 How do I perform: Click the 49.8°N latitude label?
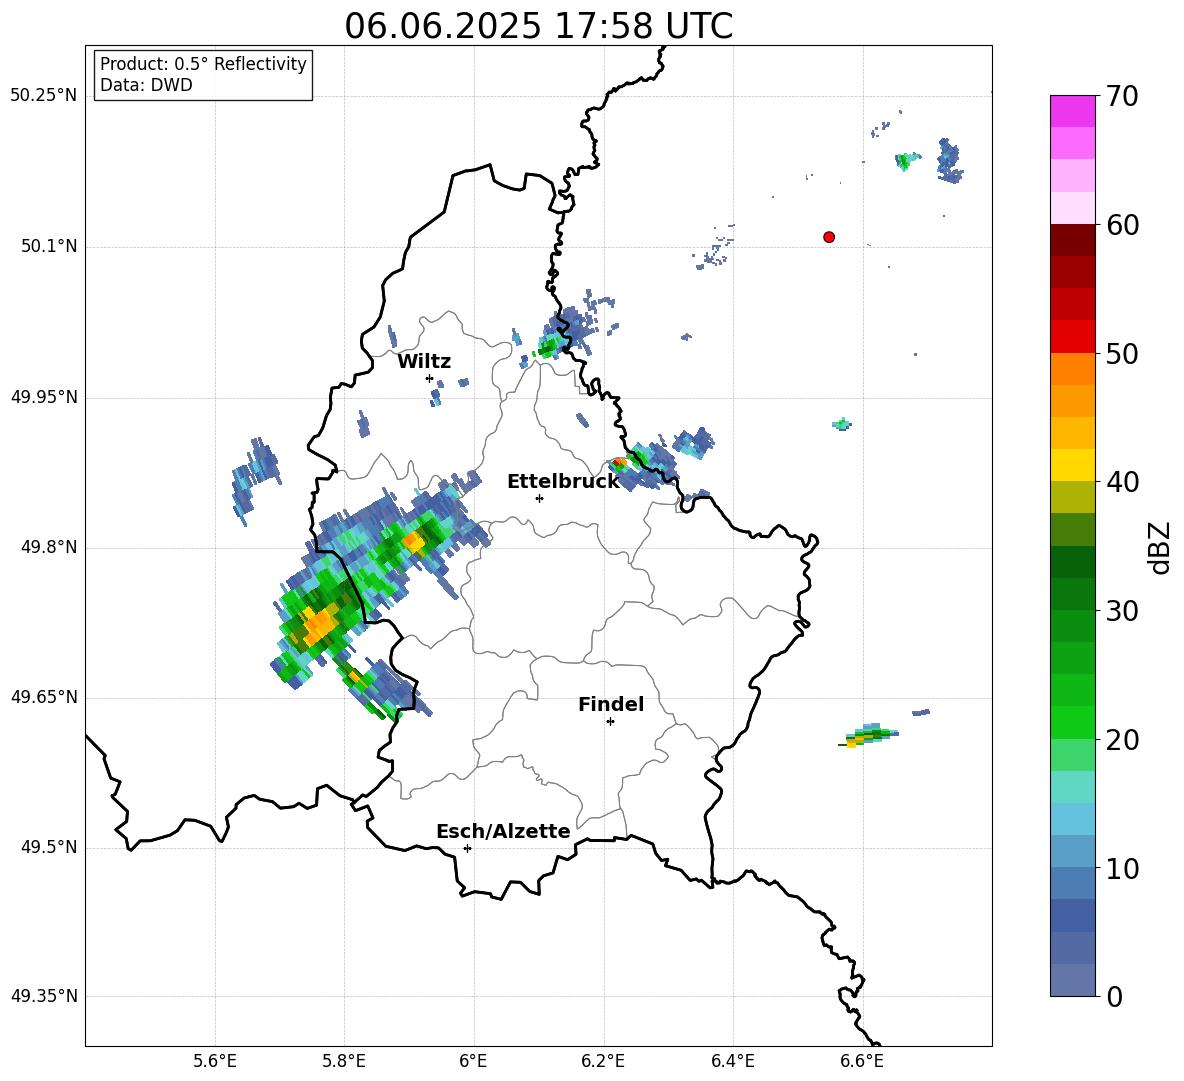[48, 547]
